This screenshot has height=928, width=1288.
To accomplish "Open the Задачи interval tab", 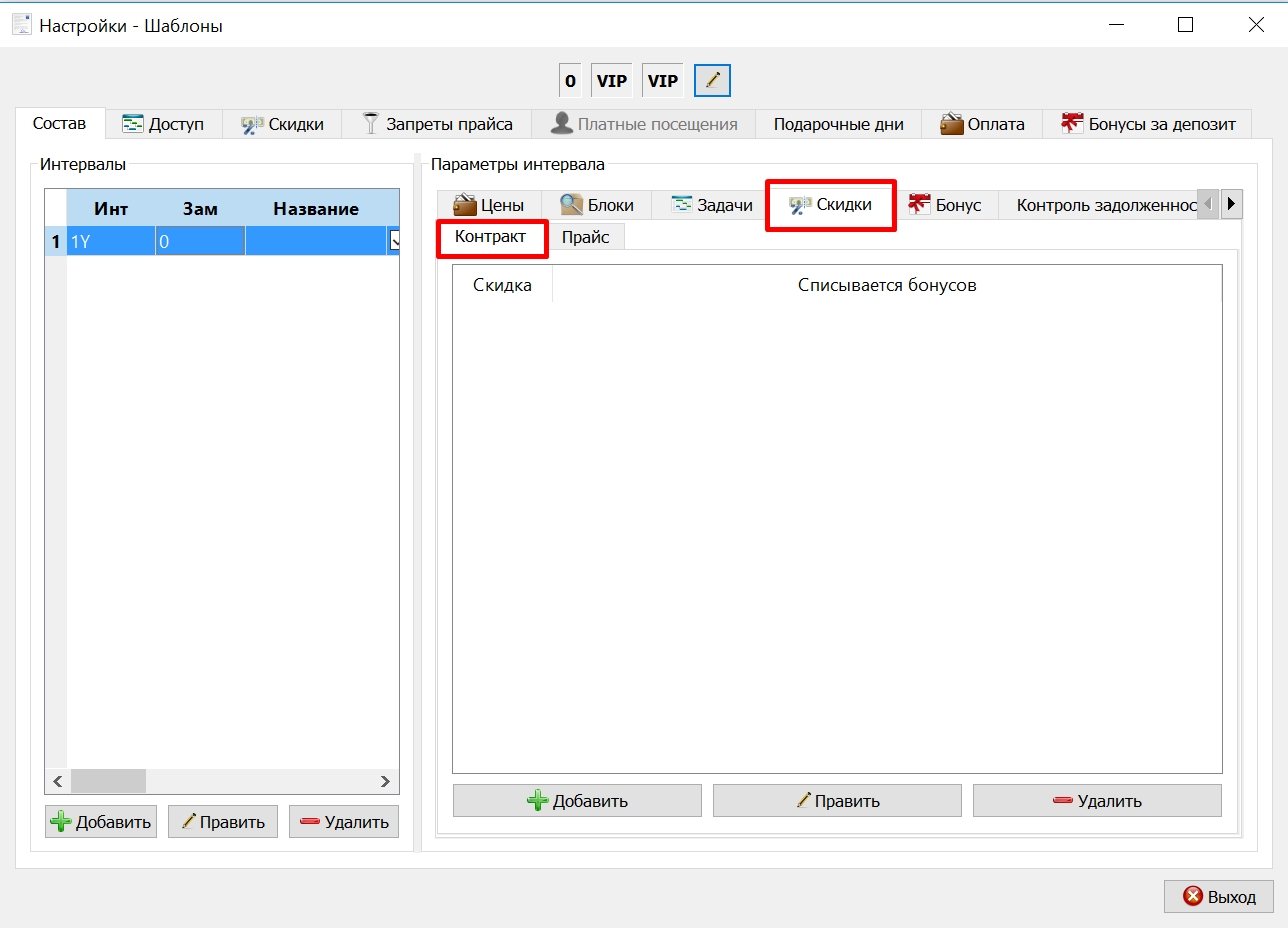I will pyautogui.click(x=712, y=205).
